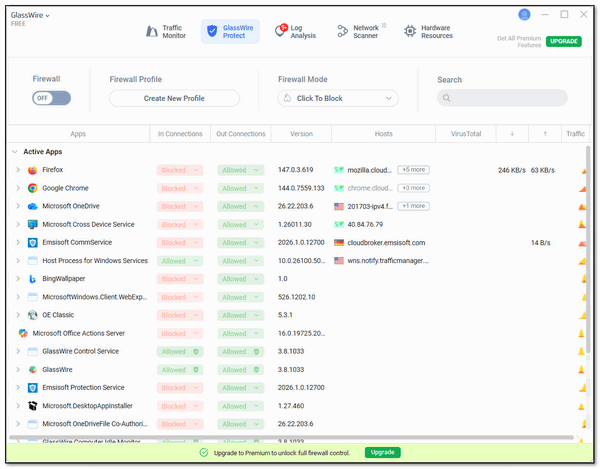Toggle Firefox In Connections Blocked state
Screen dimensions: 600x469
(x=180, y=170)
